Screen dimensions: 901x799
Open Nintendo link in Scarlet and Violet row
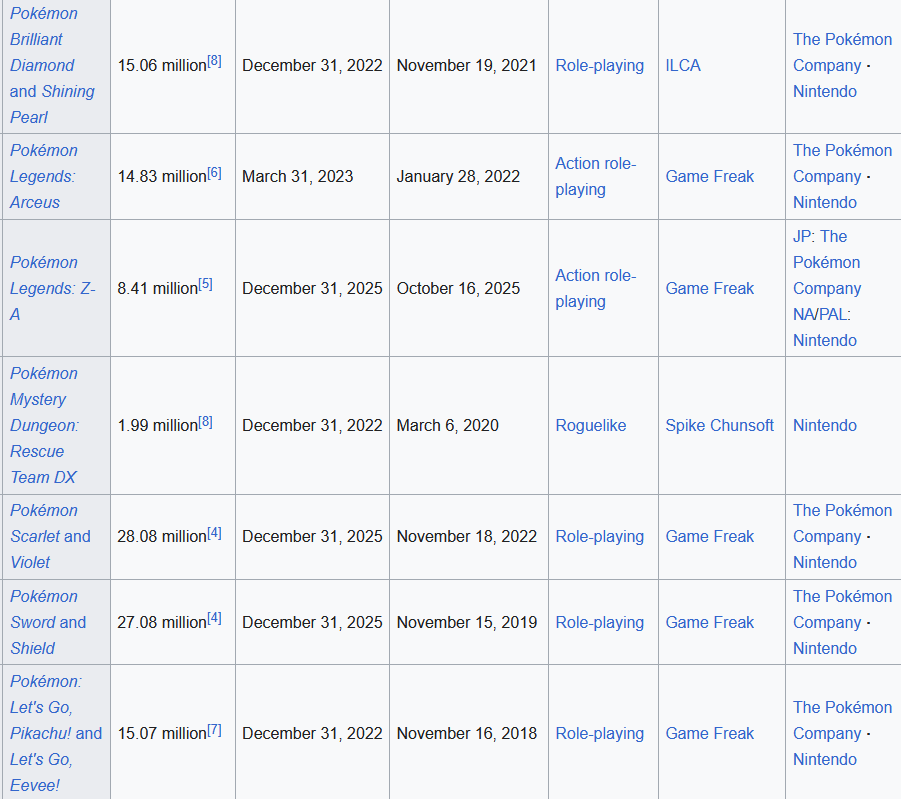[825, 562]
